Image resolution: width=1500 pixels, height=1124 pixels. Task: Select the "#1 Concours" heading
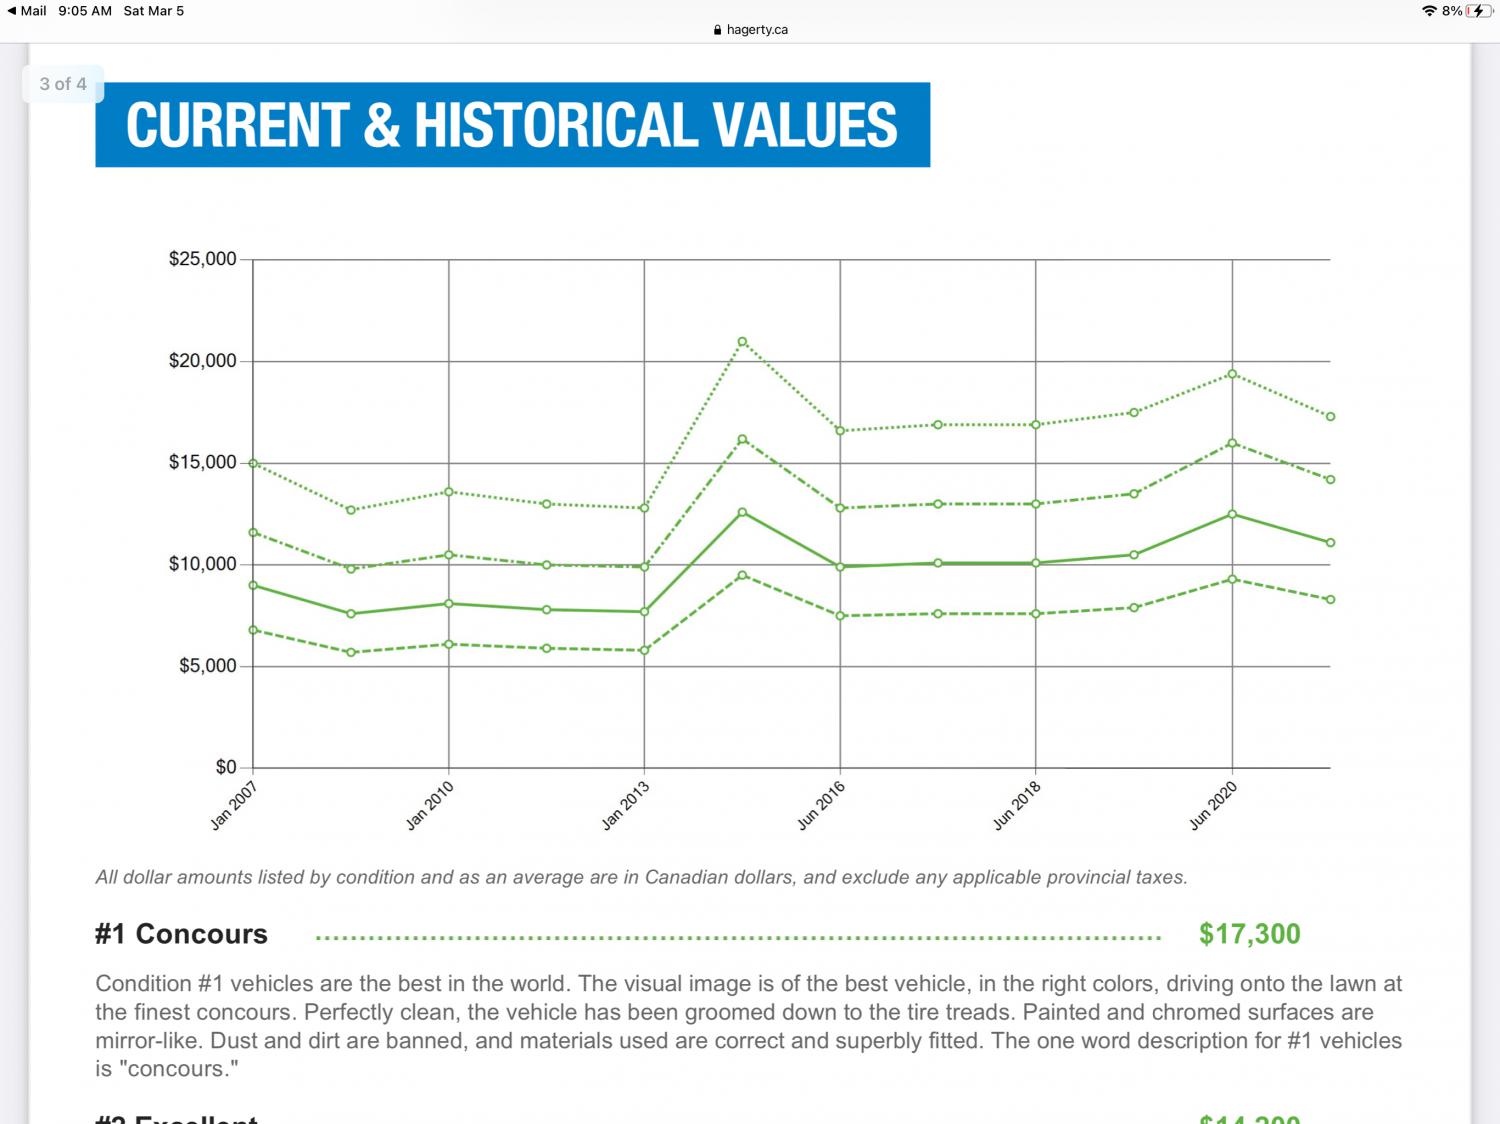[x=181, y=934]
